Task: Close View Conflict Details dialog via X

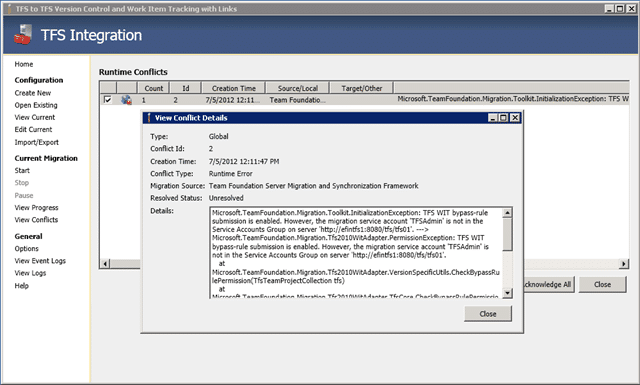Action: 515,118
